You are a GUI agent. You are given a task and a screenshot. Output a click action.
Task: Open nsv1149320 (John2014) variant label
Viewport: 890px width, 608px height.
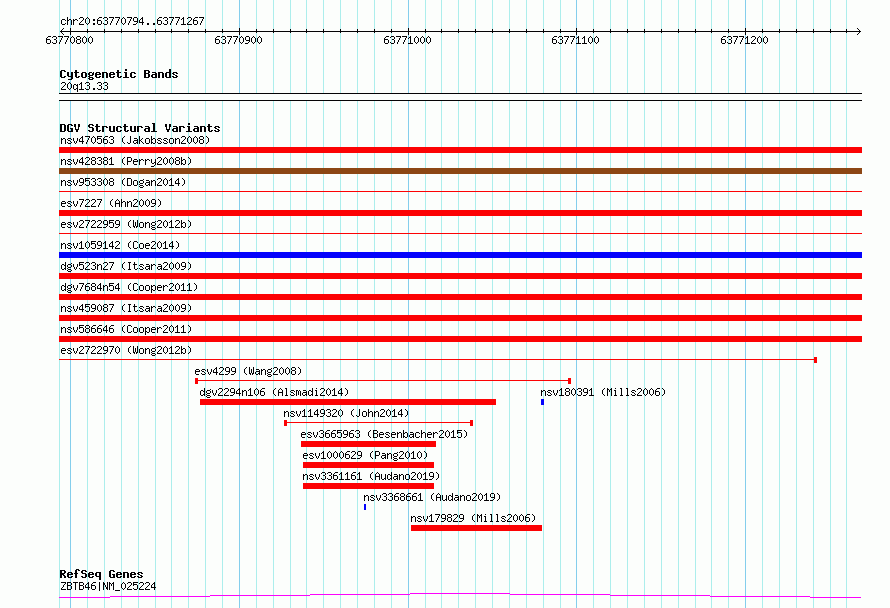[x=346, y=413]
